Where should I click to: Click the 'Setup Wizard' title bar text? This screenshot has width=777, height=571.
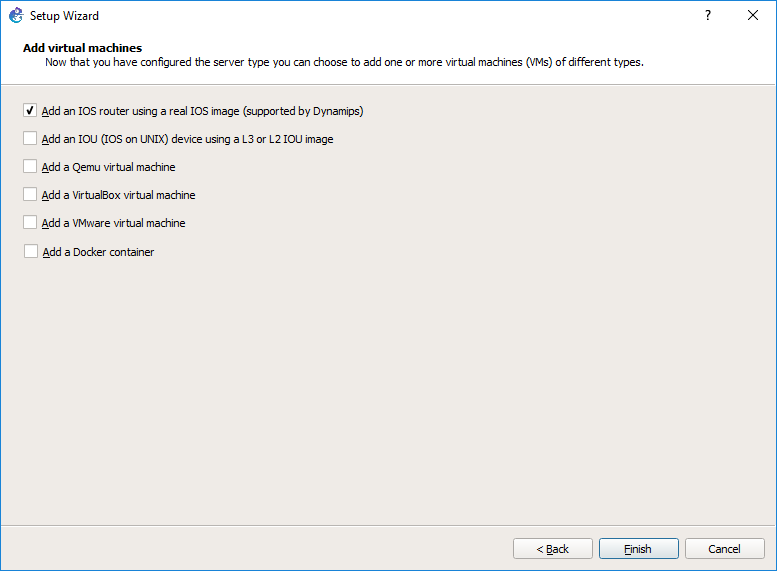pos(64,16)
